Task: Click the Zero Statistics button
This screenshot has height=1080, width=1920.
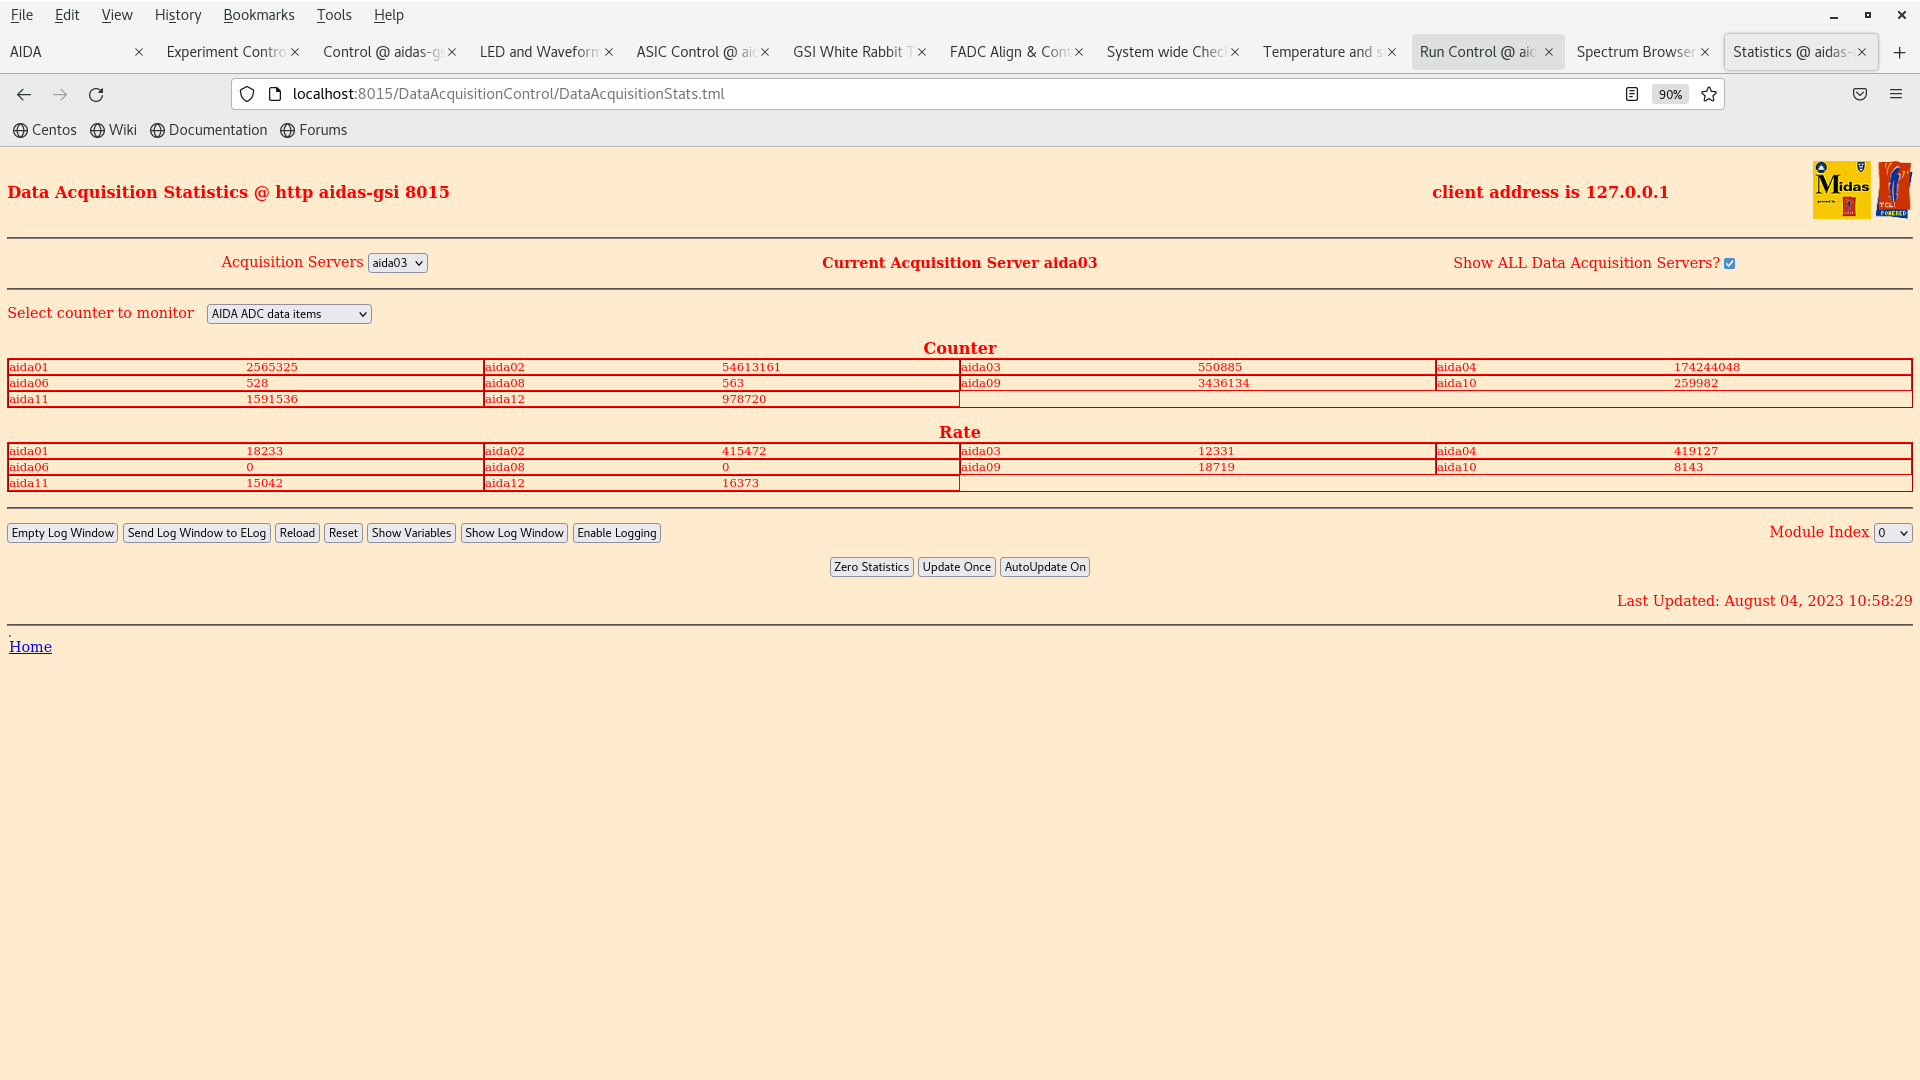Action: pyautogui.click(x=871, y=567)
